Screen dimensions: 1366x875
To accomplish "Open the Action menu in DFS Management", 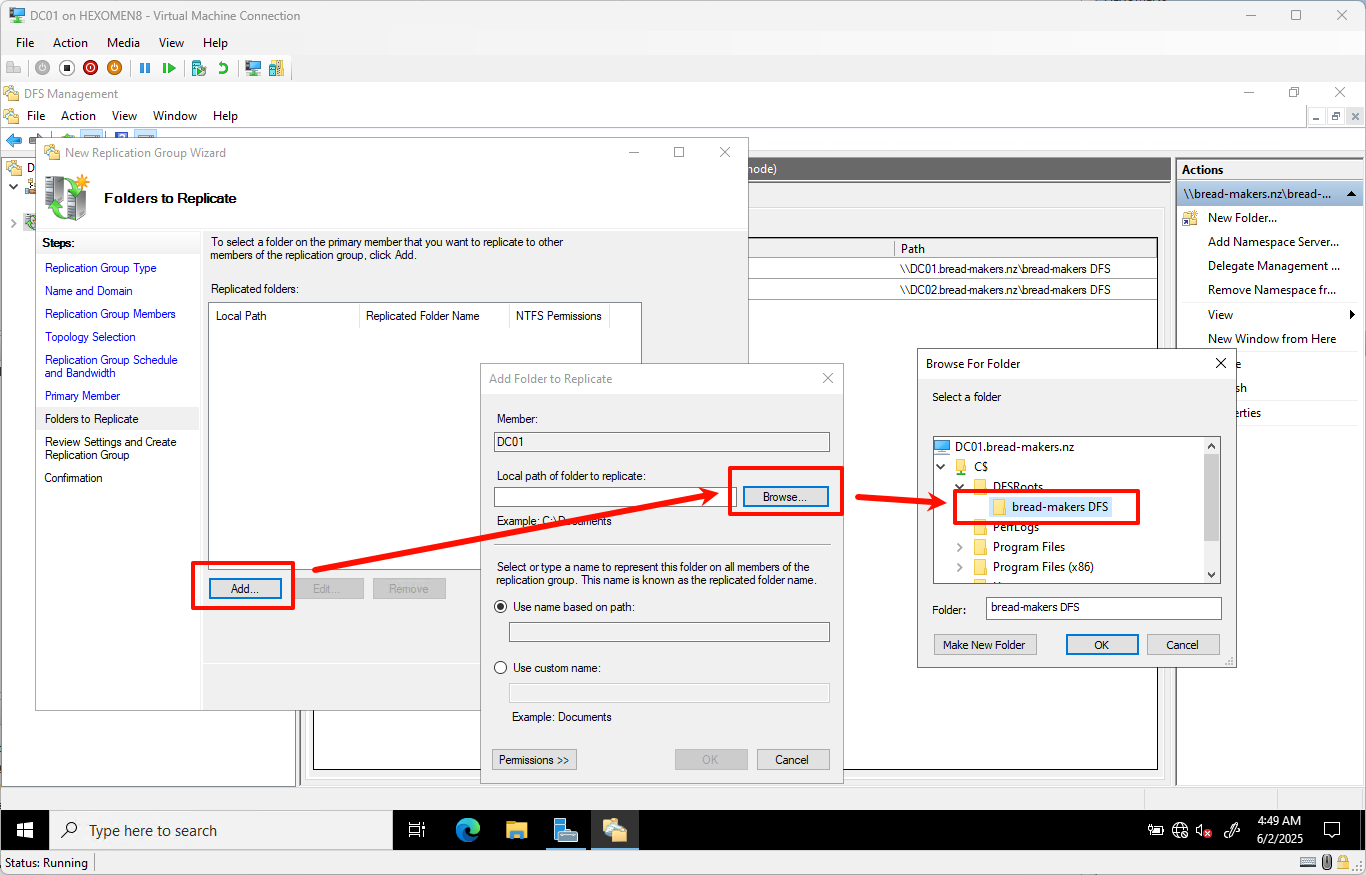I will (x=78, y=116).
